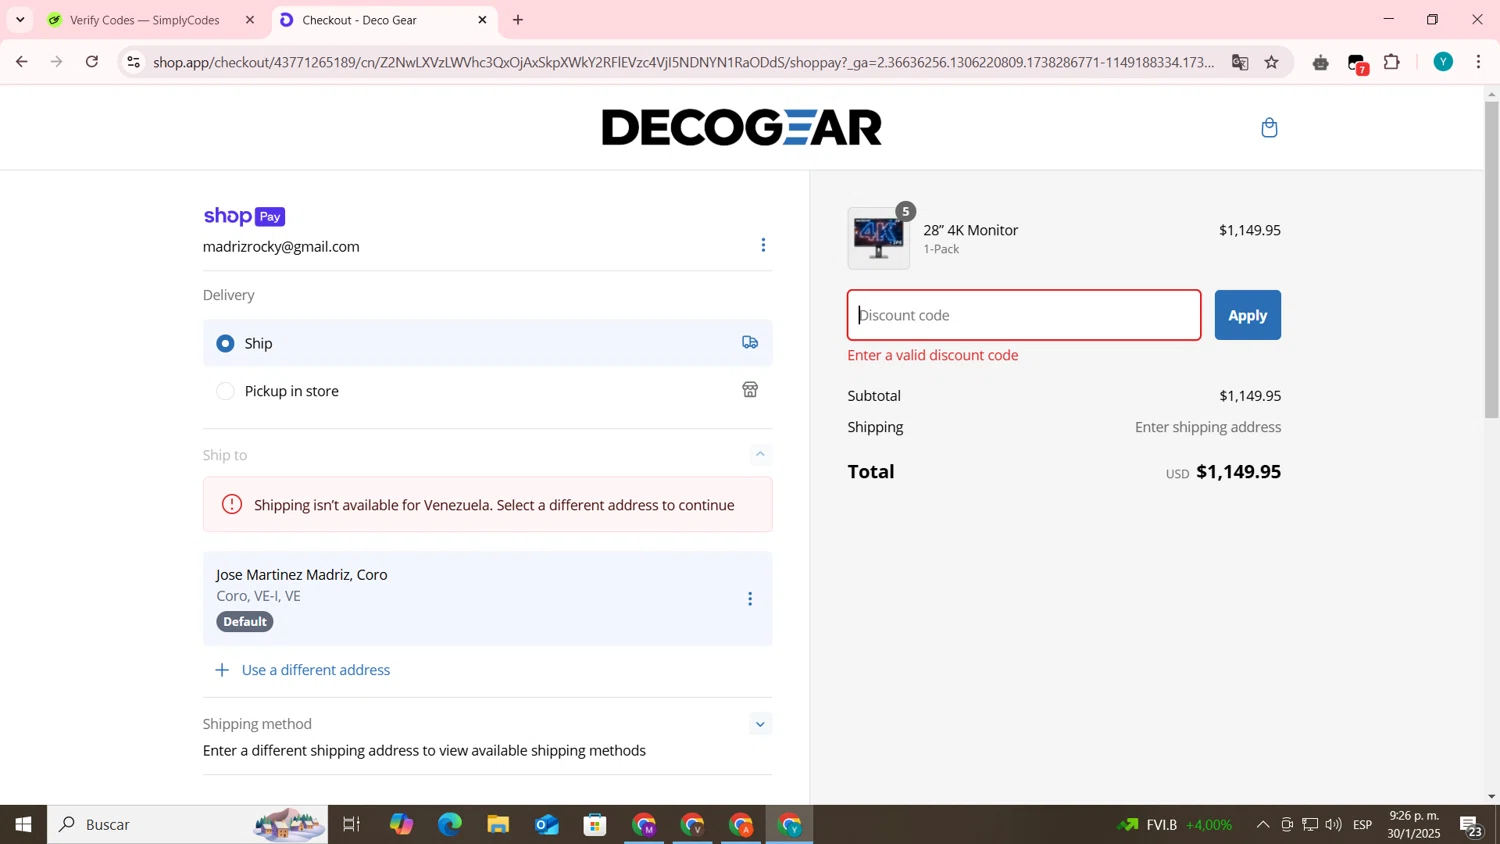Open Task View in the taskbar
1500x844 pixels.
pyautogui.click(x=351, y=825)
